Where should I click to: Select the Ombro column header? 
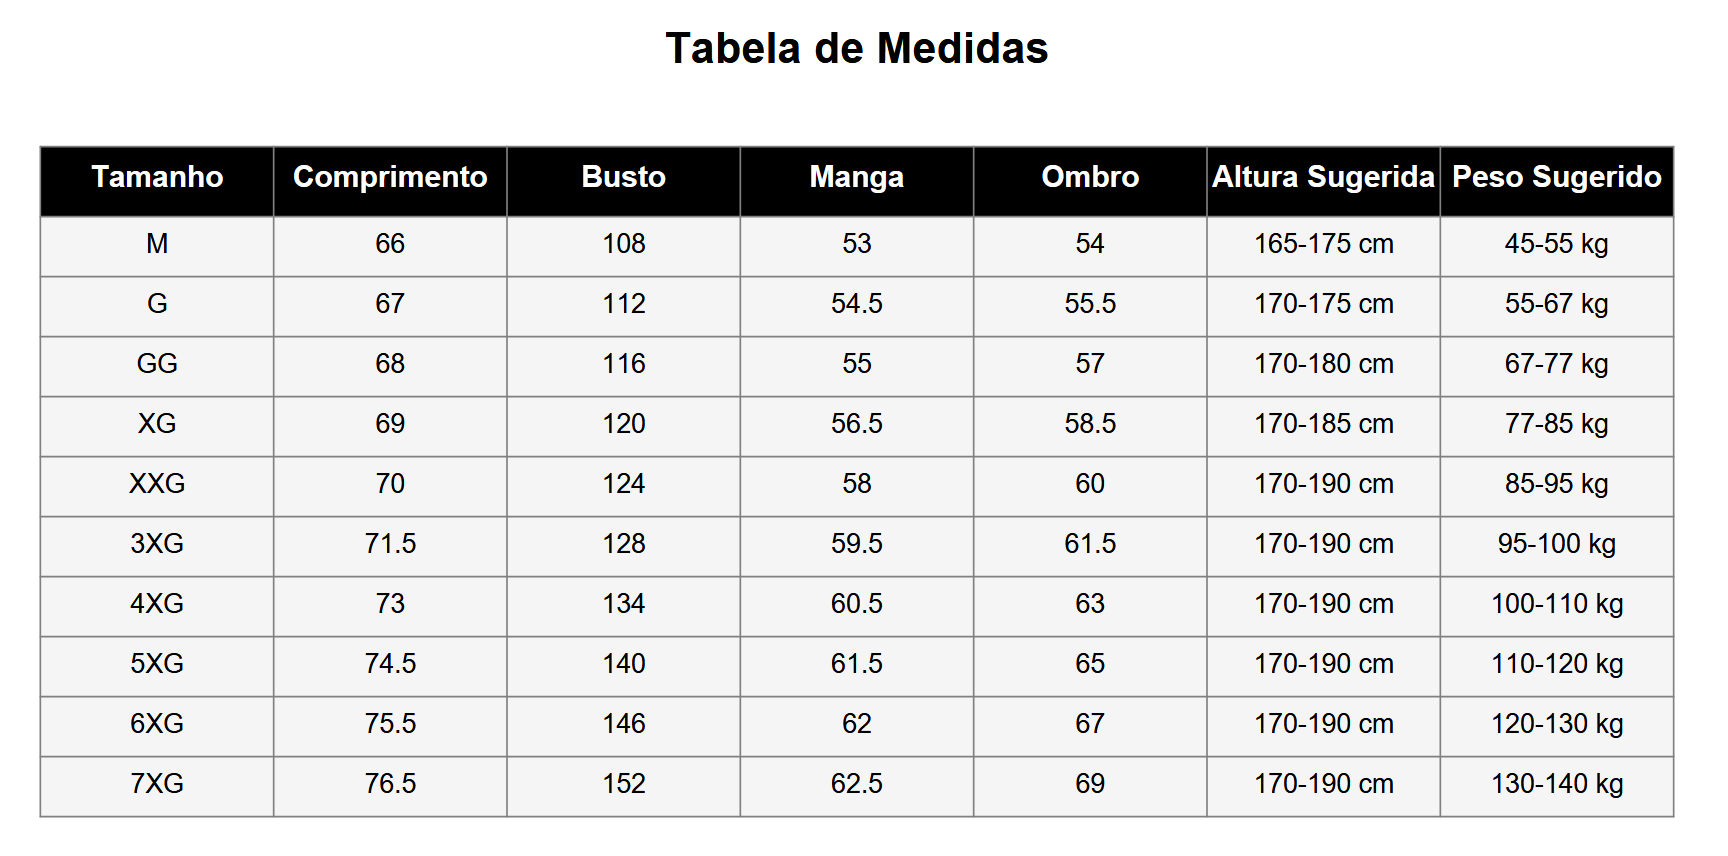1090,177
